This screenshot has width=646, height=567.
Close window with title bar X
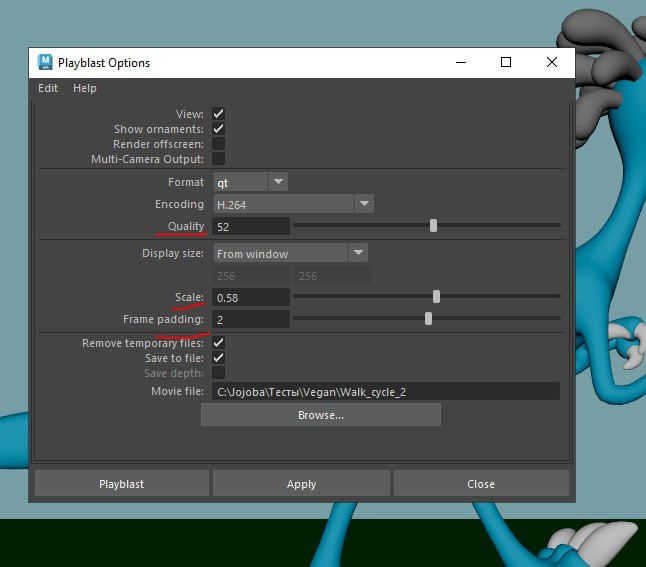tap(552, 63)
